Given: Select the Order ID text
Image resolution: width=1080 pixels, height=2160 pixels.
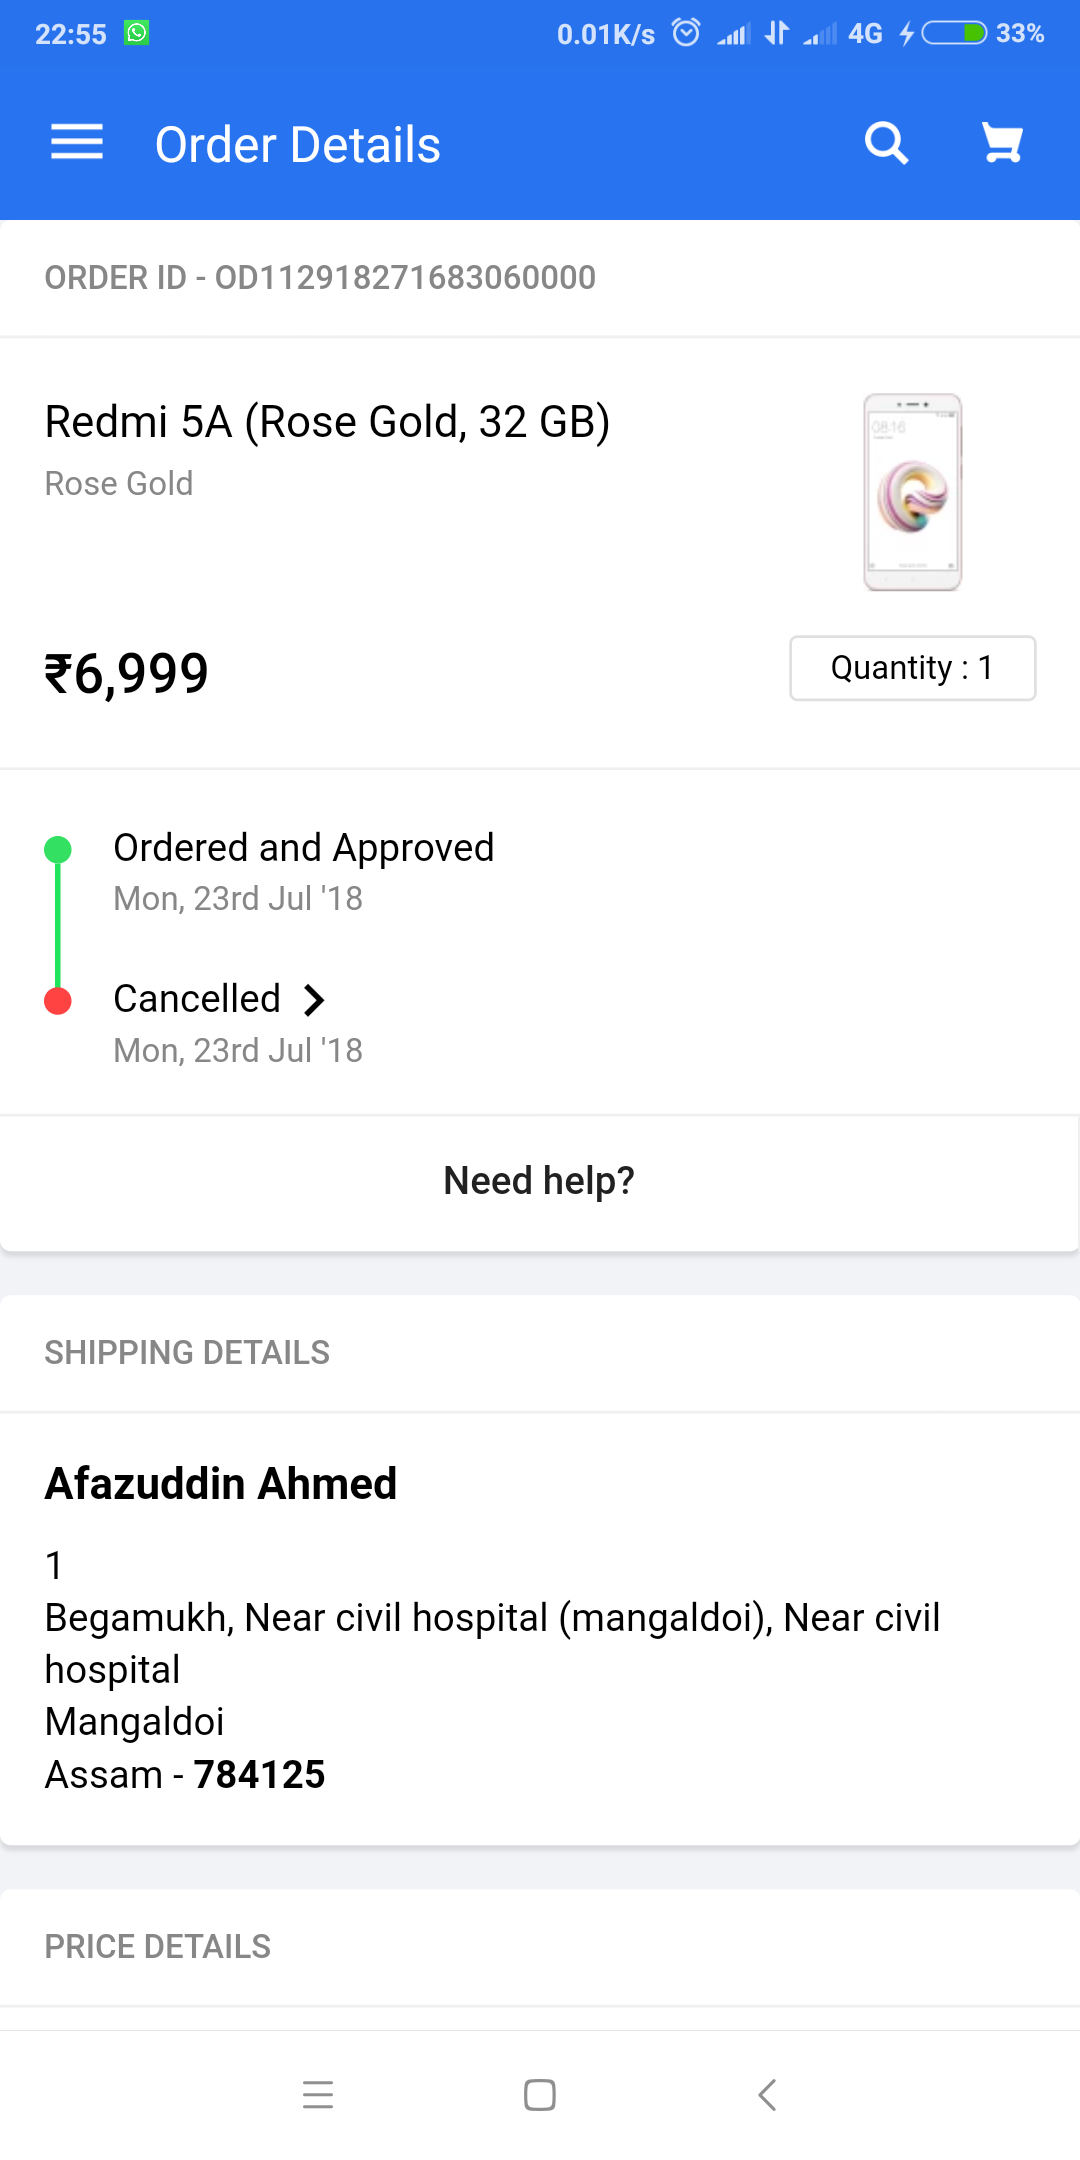Looking at the screenshot, I should [x=320, y=278].
